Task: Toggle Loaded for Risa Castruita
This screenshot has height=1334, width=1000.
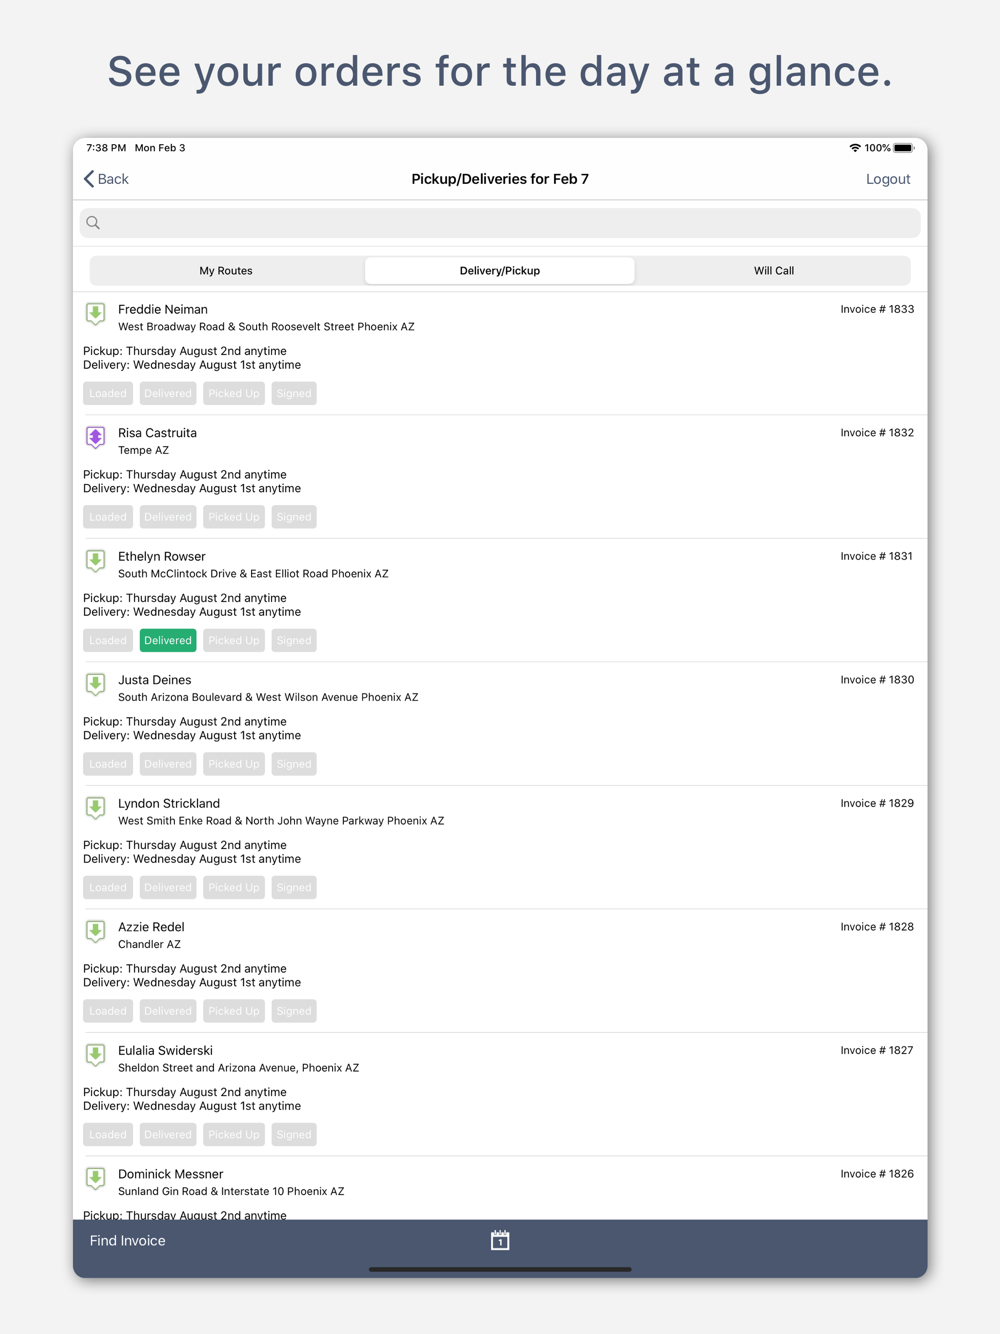Action: 108,517
